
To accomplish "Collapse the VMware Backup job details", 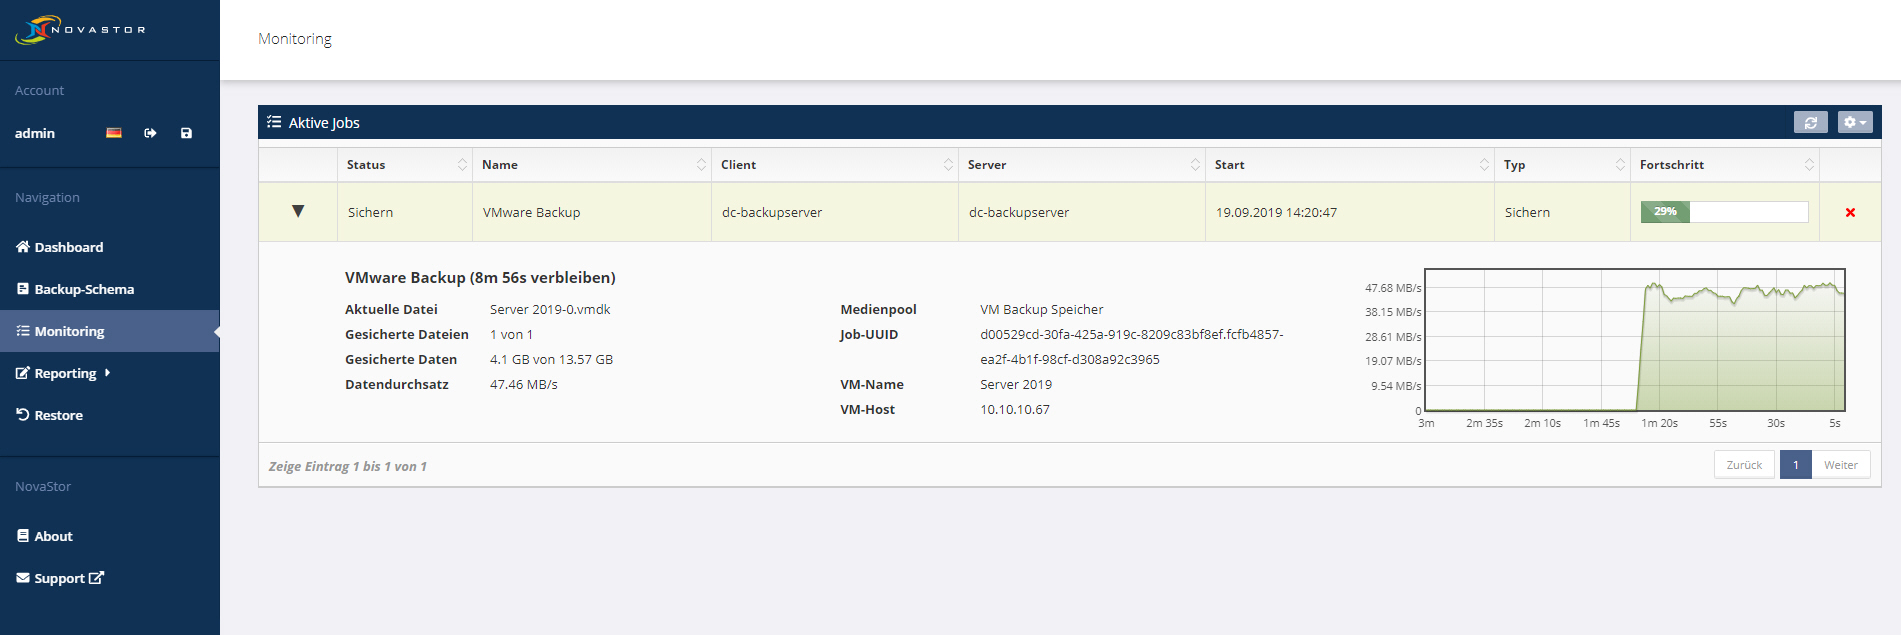I will tap(298, 211).
